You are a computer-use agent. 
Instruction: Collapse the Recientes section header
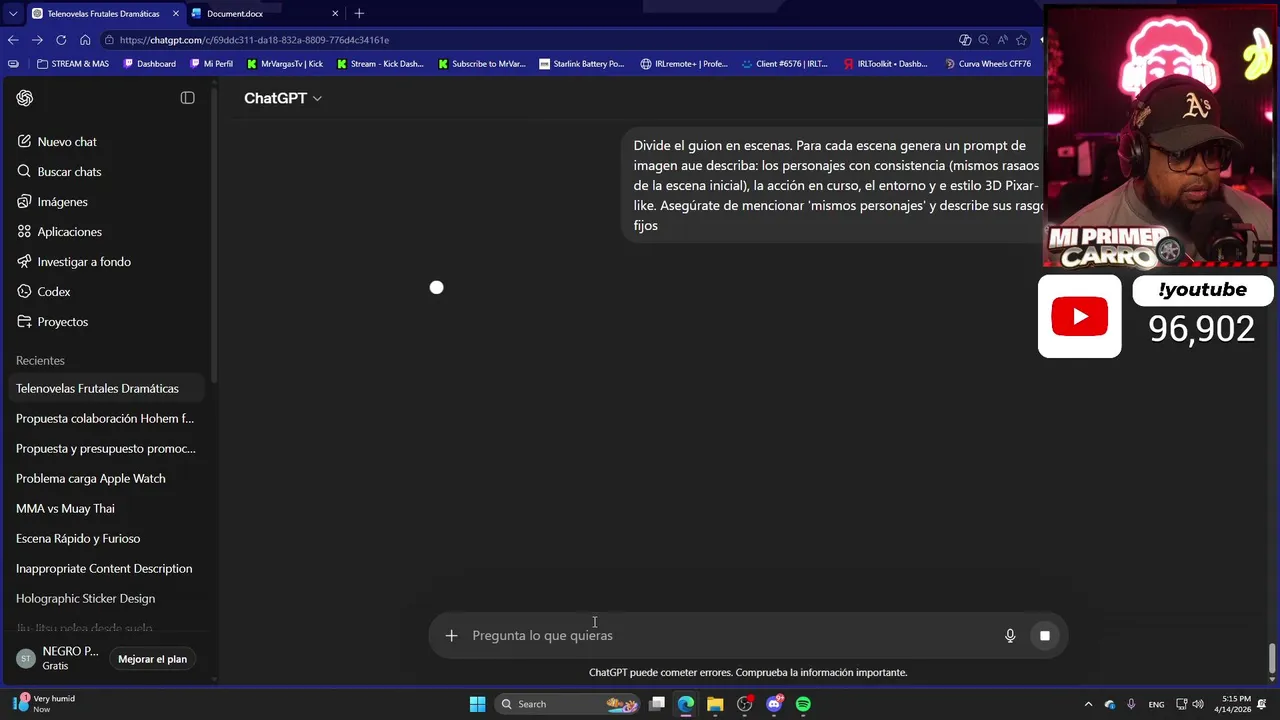(x=40, y=360)
